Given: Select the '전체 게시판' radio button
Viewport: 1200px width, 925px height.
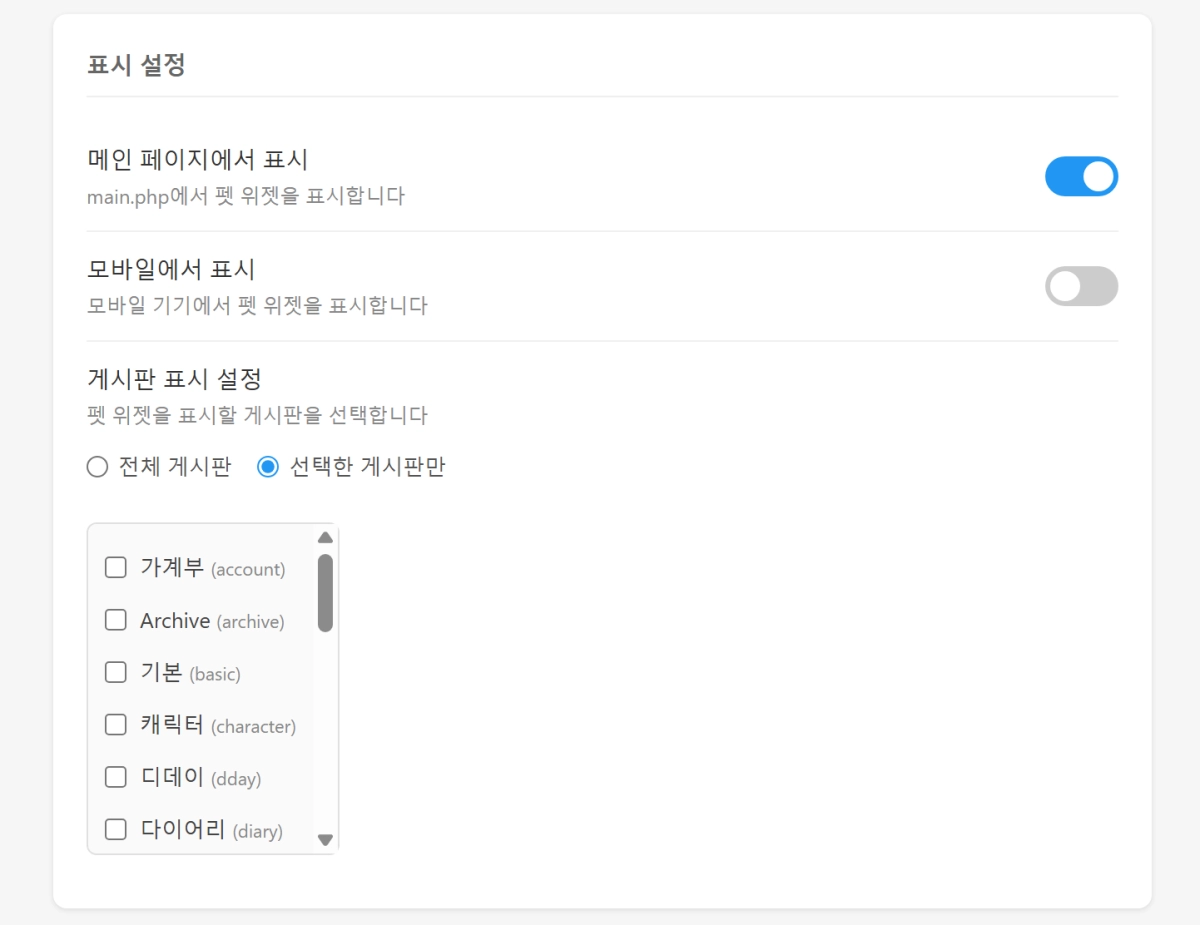Looking at the screenshot, I should tap(97, 467).
